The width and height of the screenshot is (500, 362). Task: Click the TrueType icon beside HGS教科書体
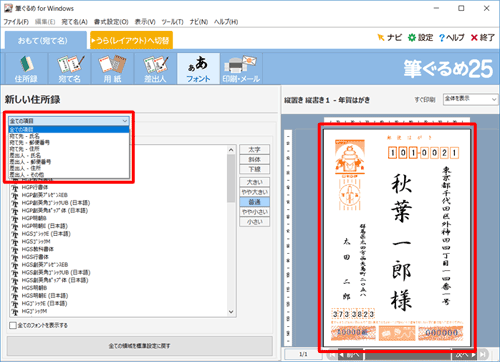pyautogui.click(x=15, y=250)
